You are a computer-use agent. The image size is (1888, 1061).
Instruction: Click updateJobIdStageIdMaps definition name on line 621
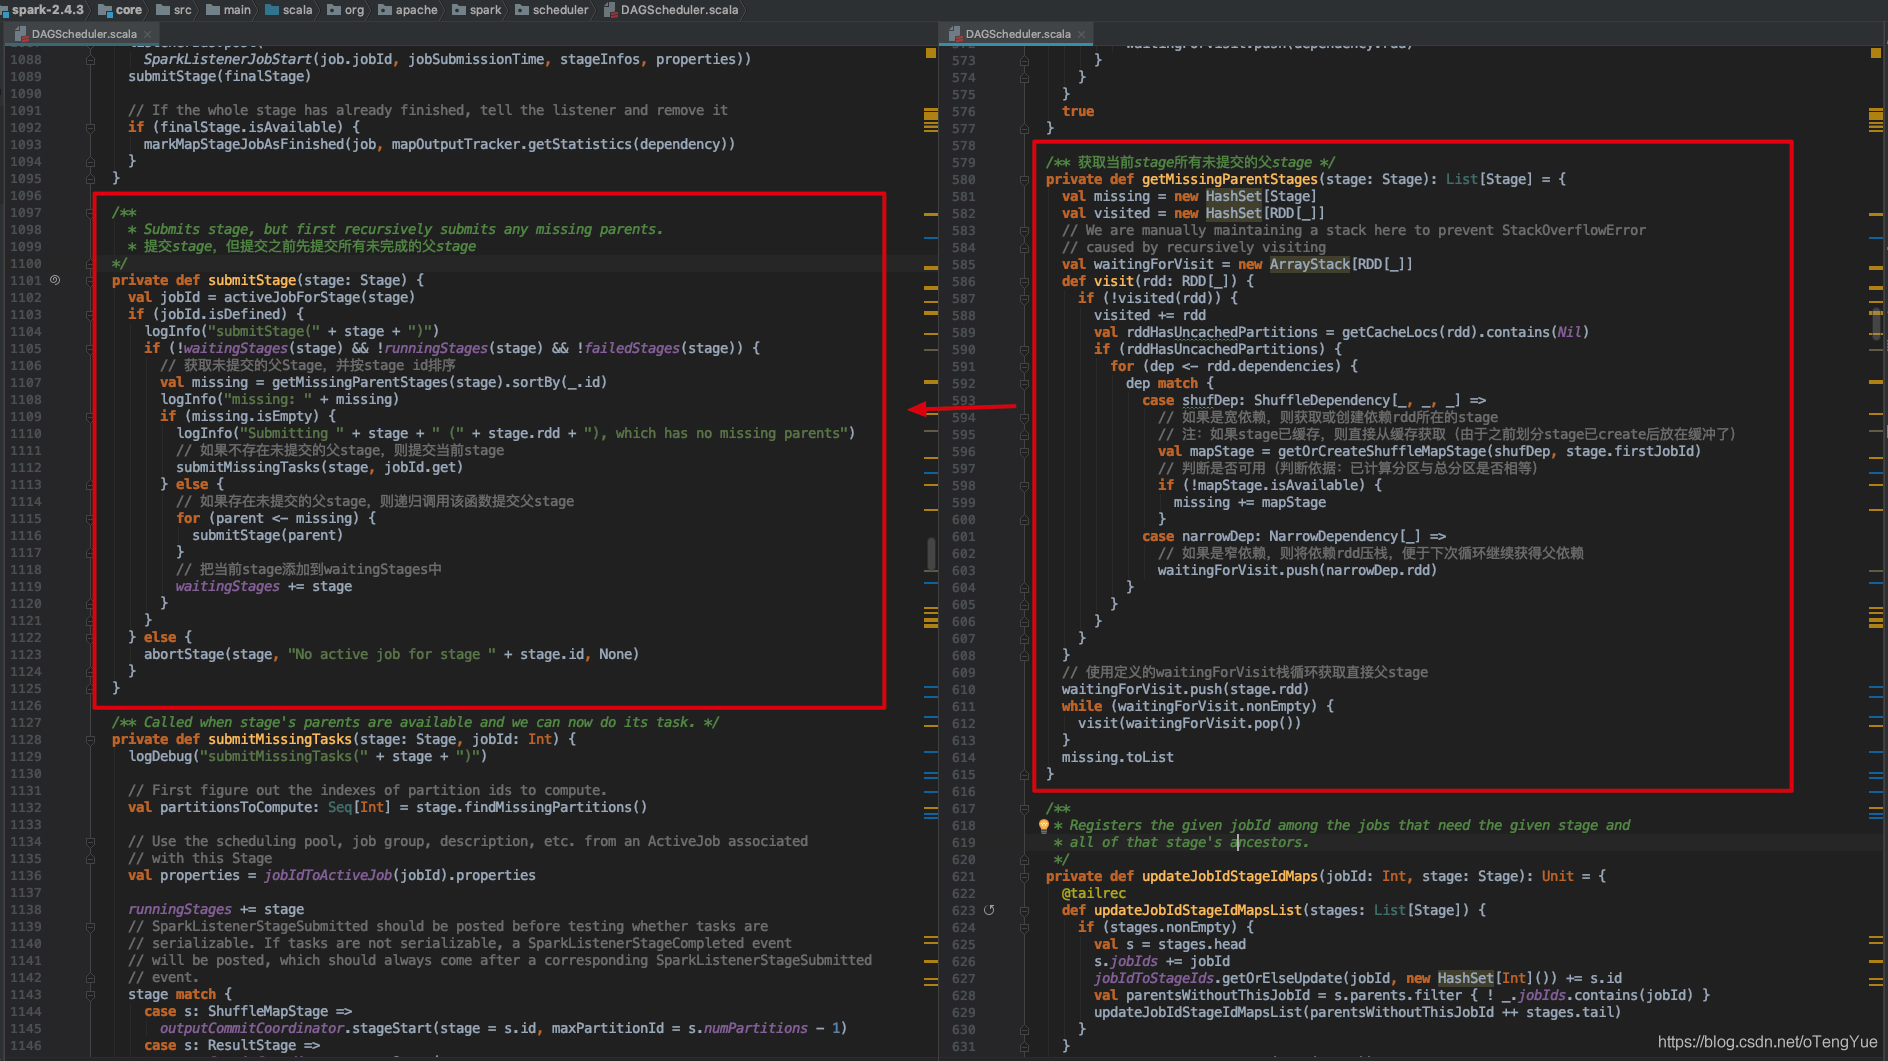coord(1230,876)
